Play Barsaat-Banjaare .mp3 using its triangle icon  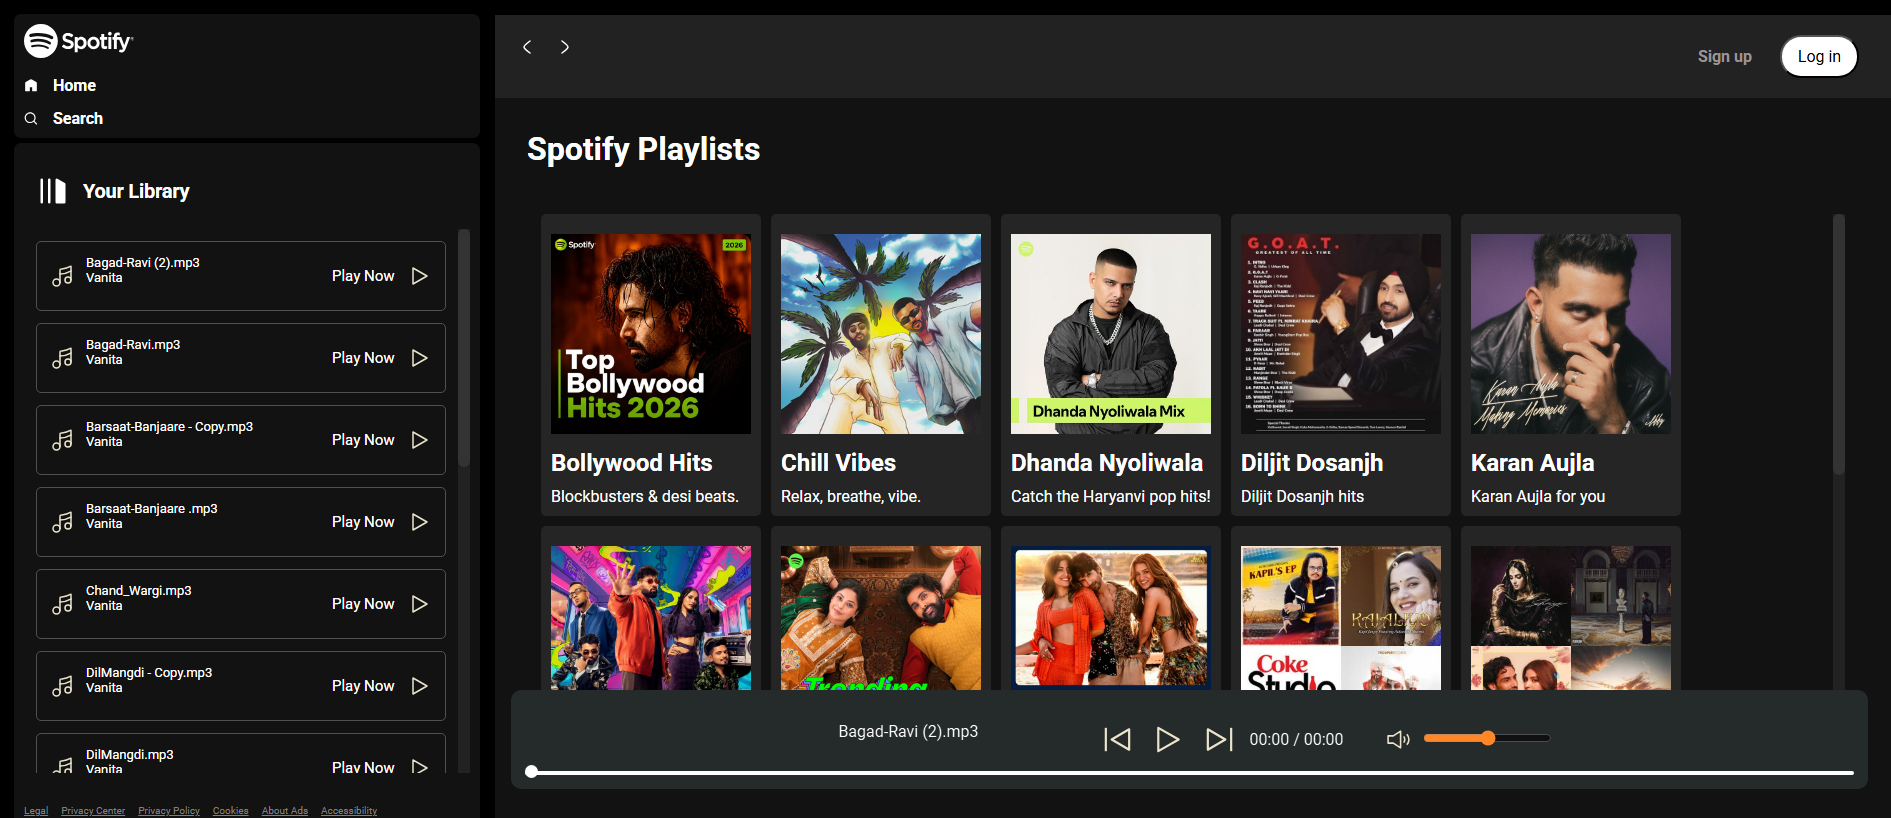click(x=420, y=522)
